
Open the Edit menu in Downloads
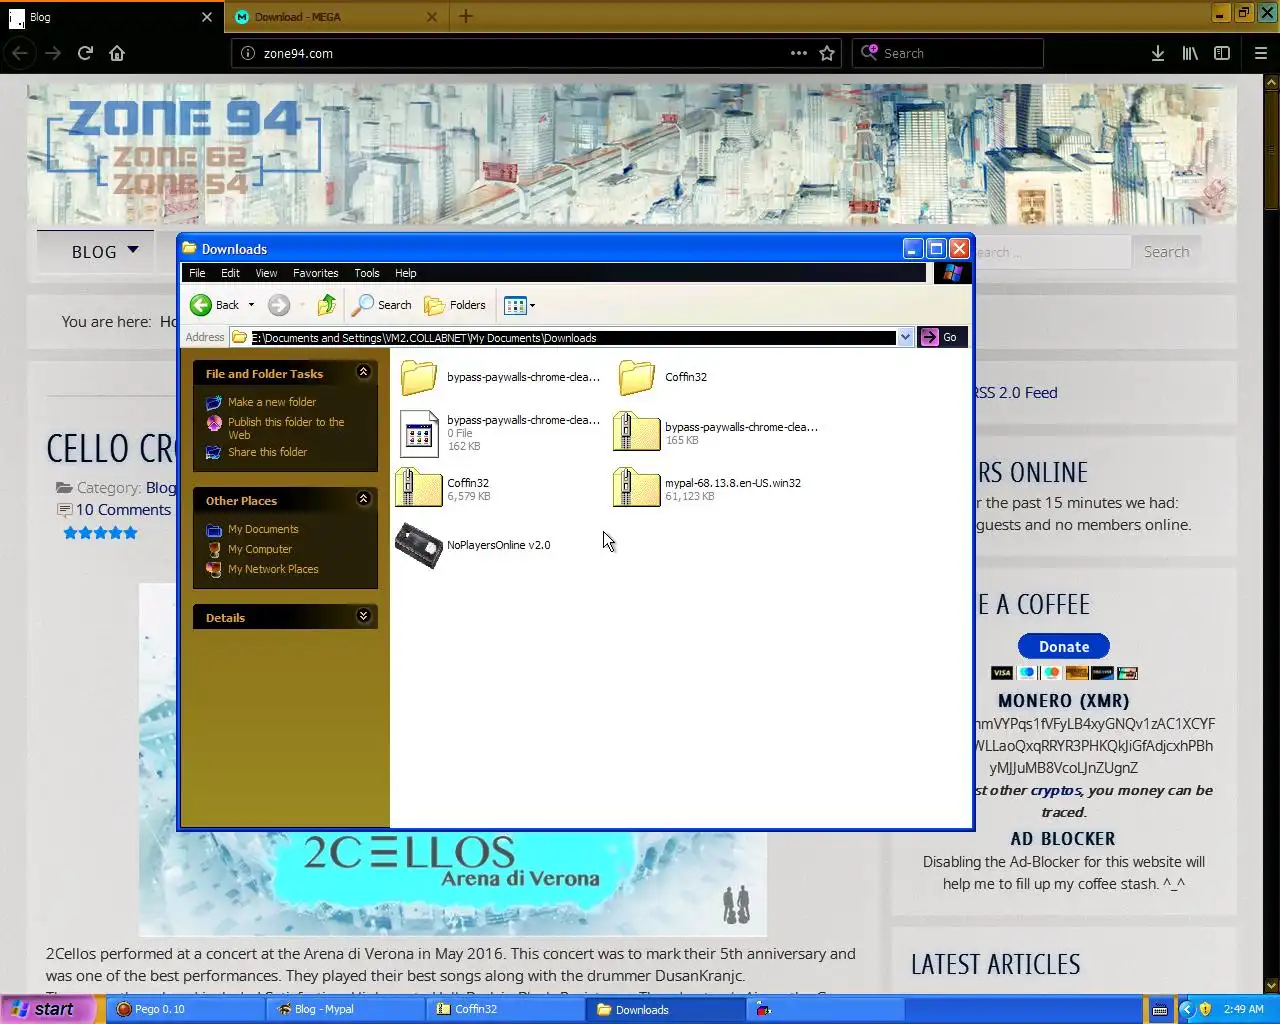[230, 273]
